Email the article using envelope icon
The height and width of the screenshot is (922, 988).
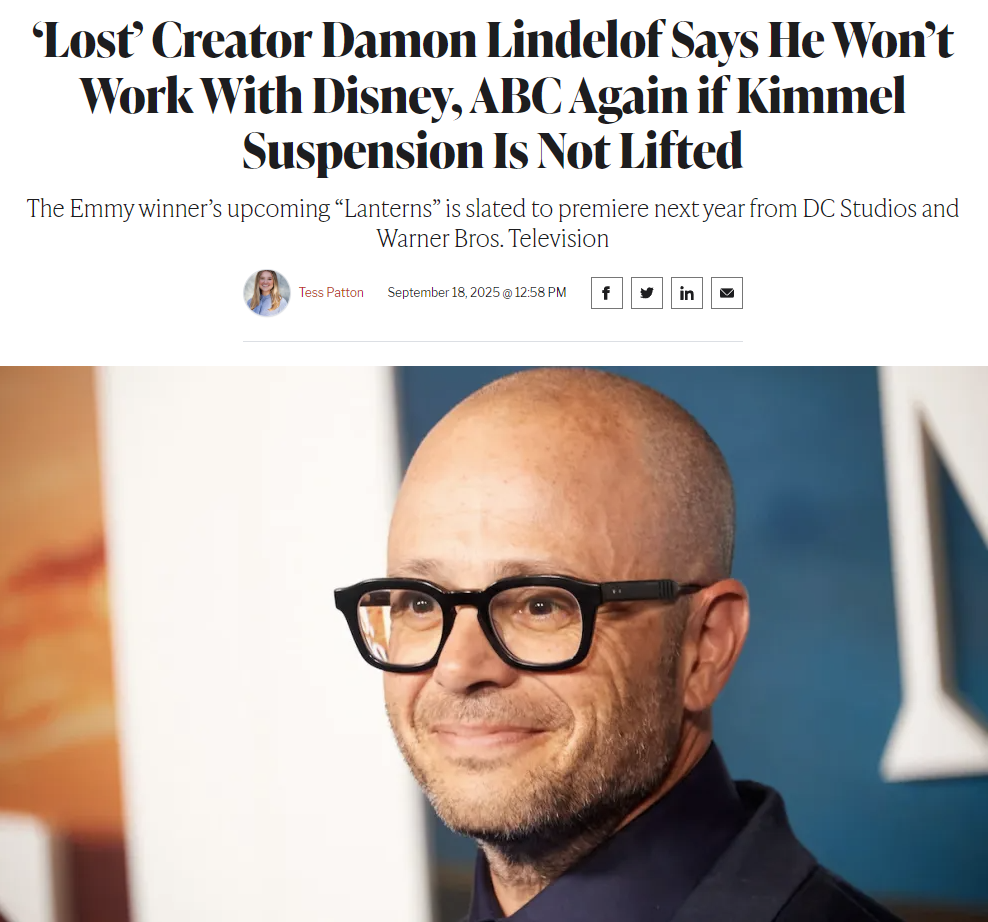727,293
